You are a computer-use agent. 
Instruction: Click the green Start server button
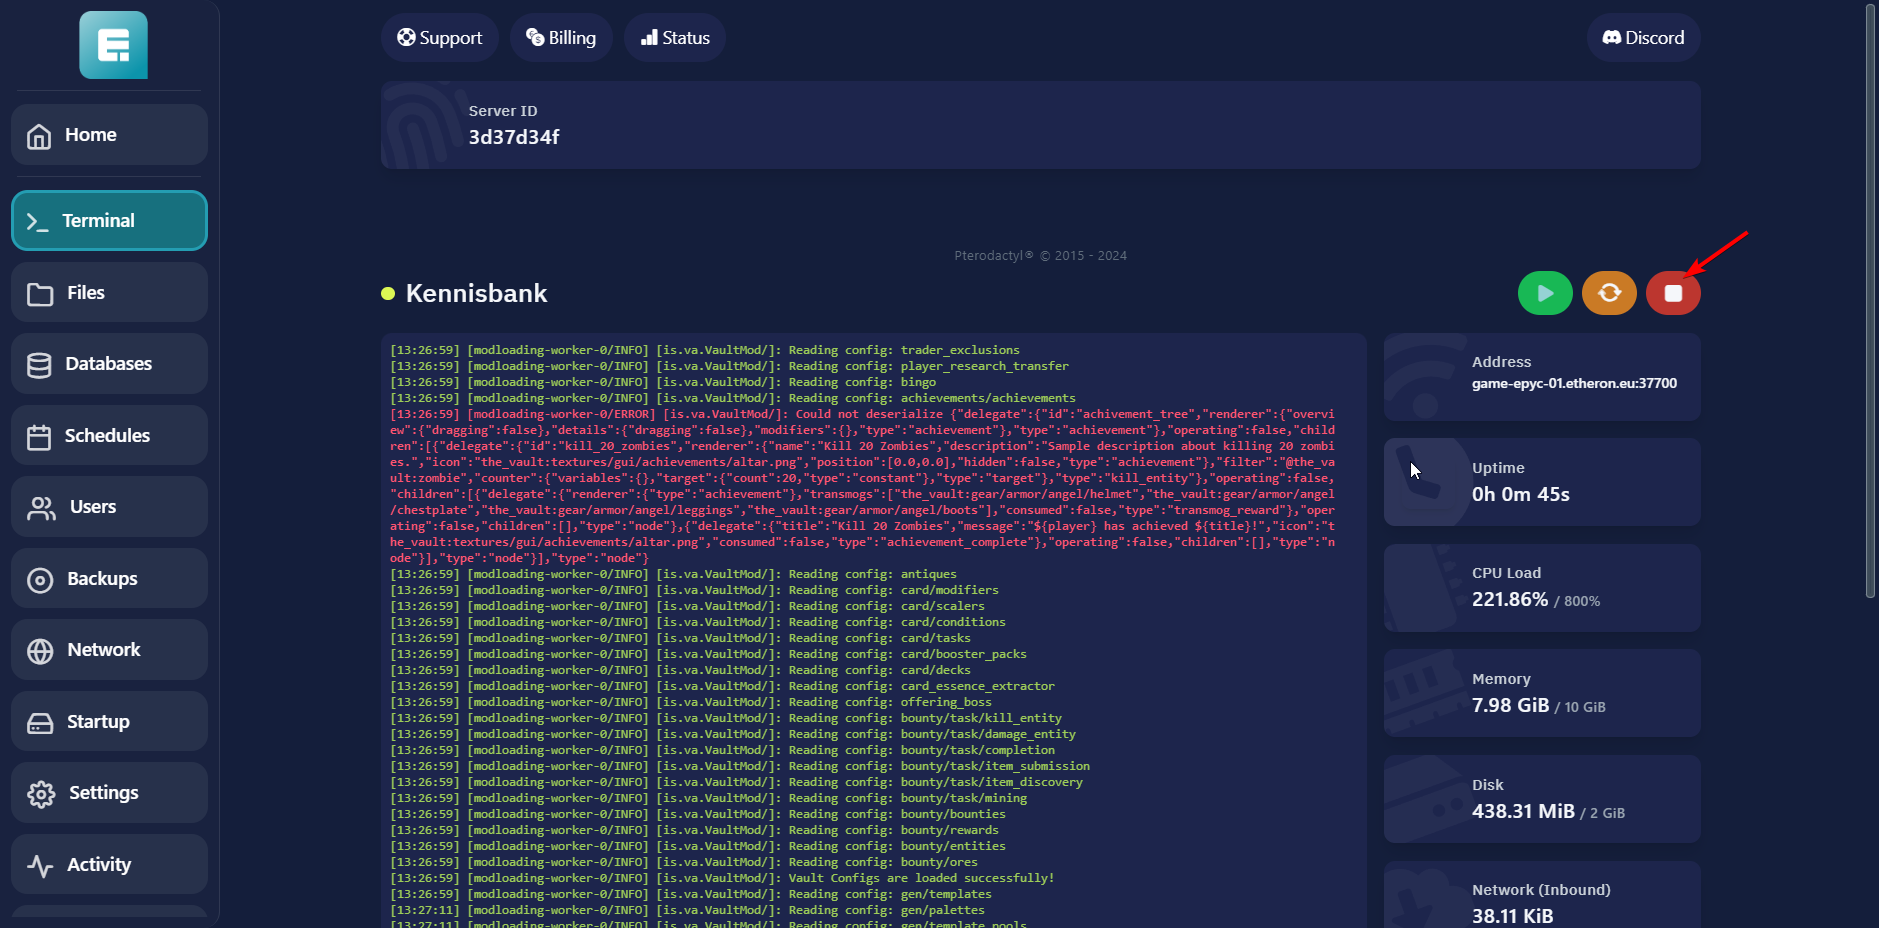pos(1545,293)
